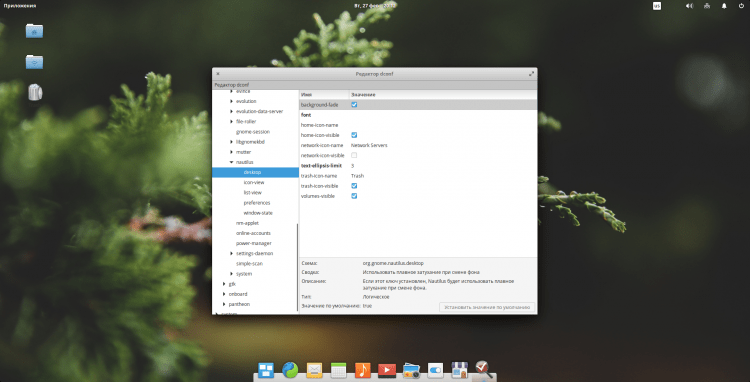Viewport: 750px width, 382px height.
Task: Open the Photos app in the dock
Action: point(411,371)
